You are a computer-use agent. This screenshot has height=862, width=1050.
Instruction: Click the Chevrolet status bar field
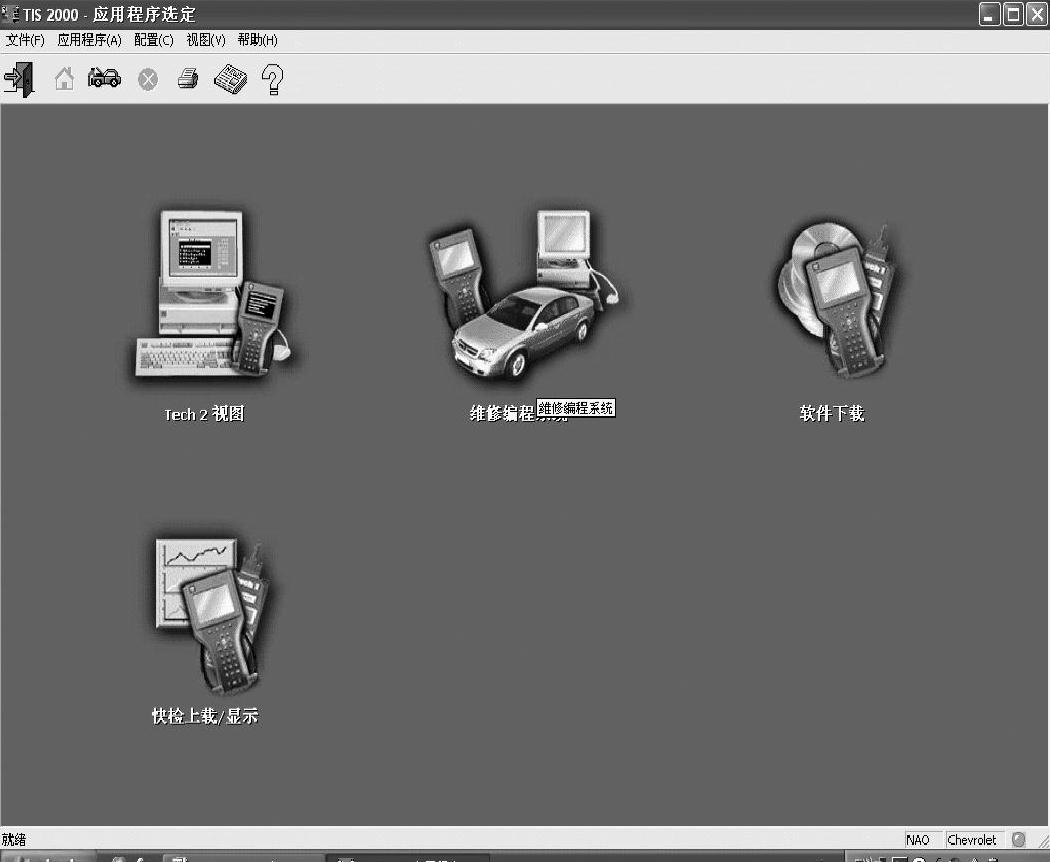[x=972, y=840]
